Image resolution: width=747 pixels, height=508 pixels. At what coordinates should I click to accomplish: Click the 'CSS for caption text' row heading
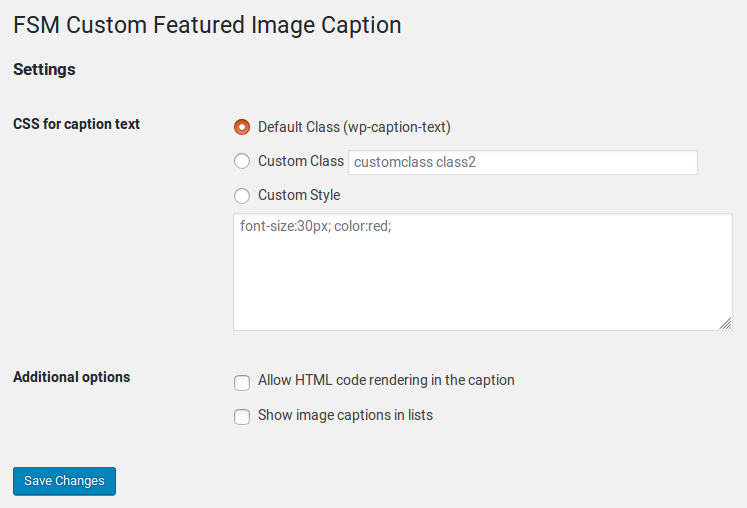[x=76, y=124]
